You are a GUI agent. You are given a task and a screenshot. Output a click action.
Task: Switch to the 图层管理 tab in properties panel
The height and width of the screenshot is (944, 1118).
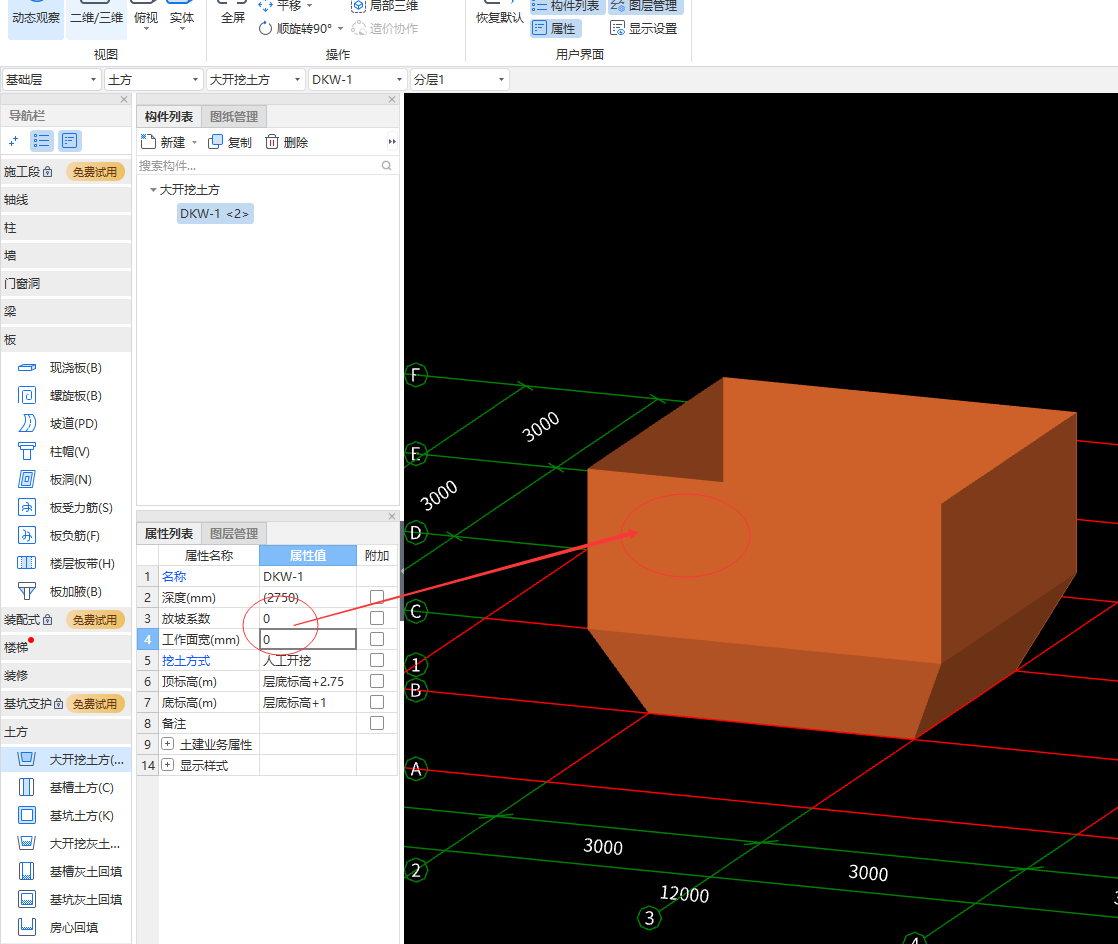coord(234,533)
